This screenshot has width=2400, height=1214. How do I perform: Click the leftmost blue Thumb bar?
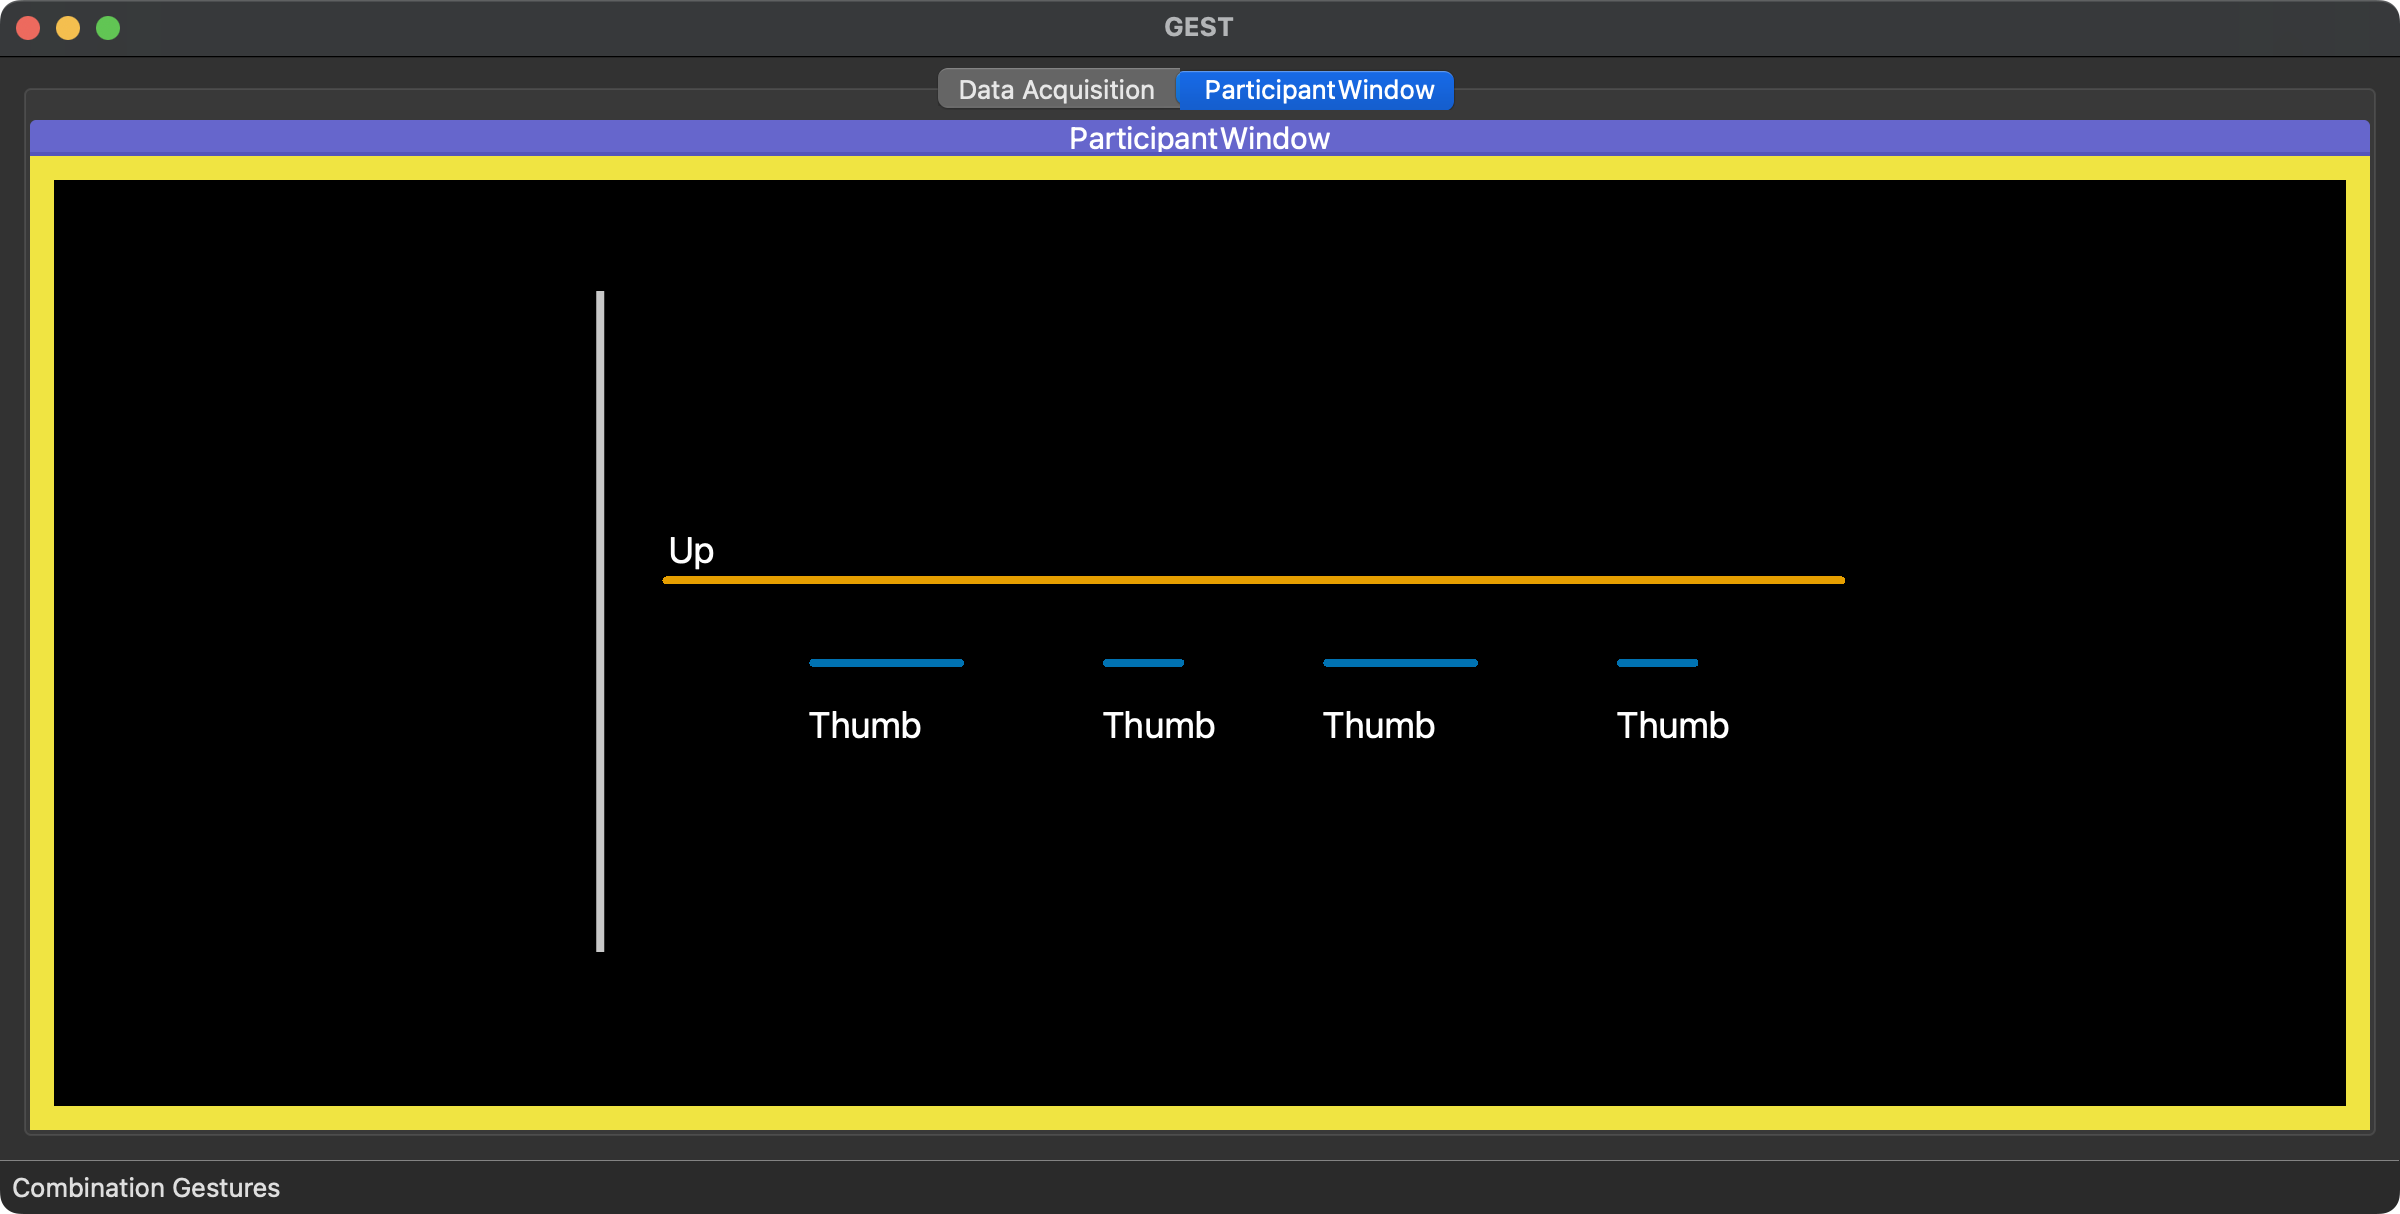point(886,663)
